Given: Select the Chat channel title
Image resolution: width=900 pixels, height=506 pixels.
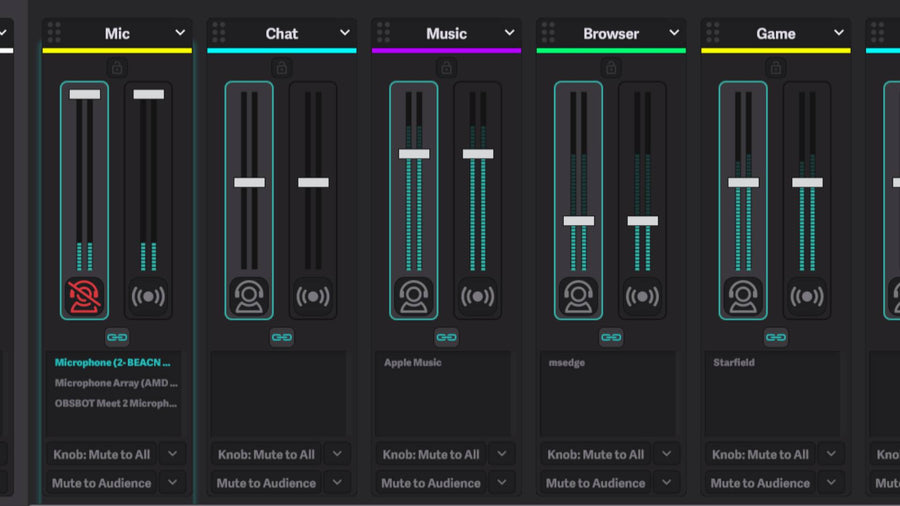Looking at the screenshot, I should (x=282, y=33).
